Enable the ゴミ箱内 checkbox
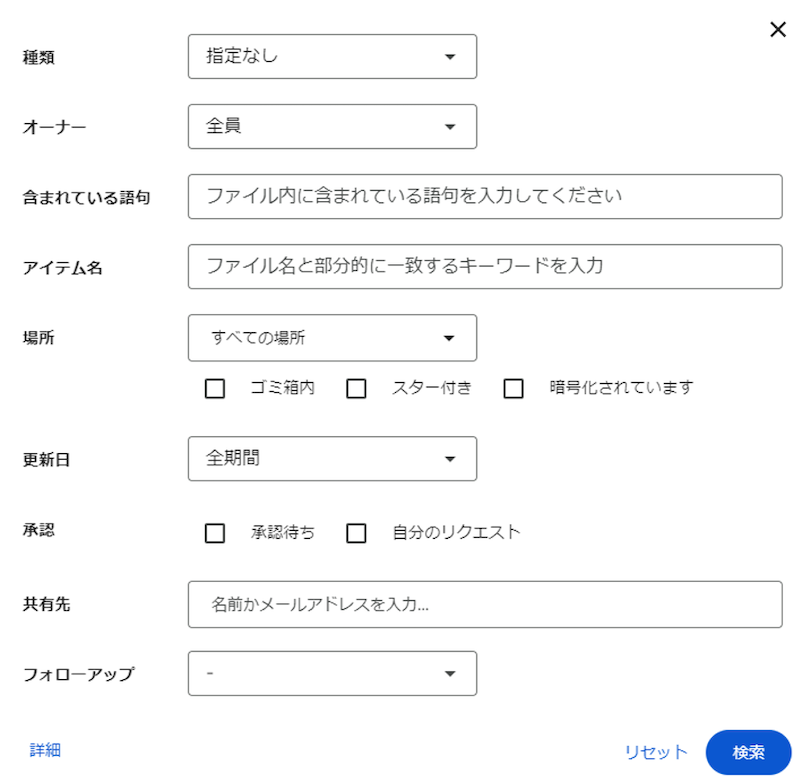 [214, 389]
